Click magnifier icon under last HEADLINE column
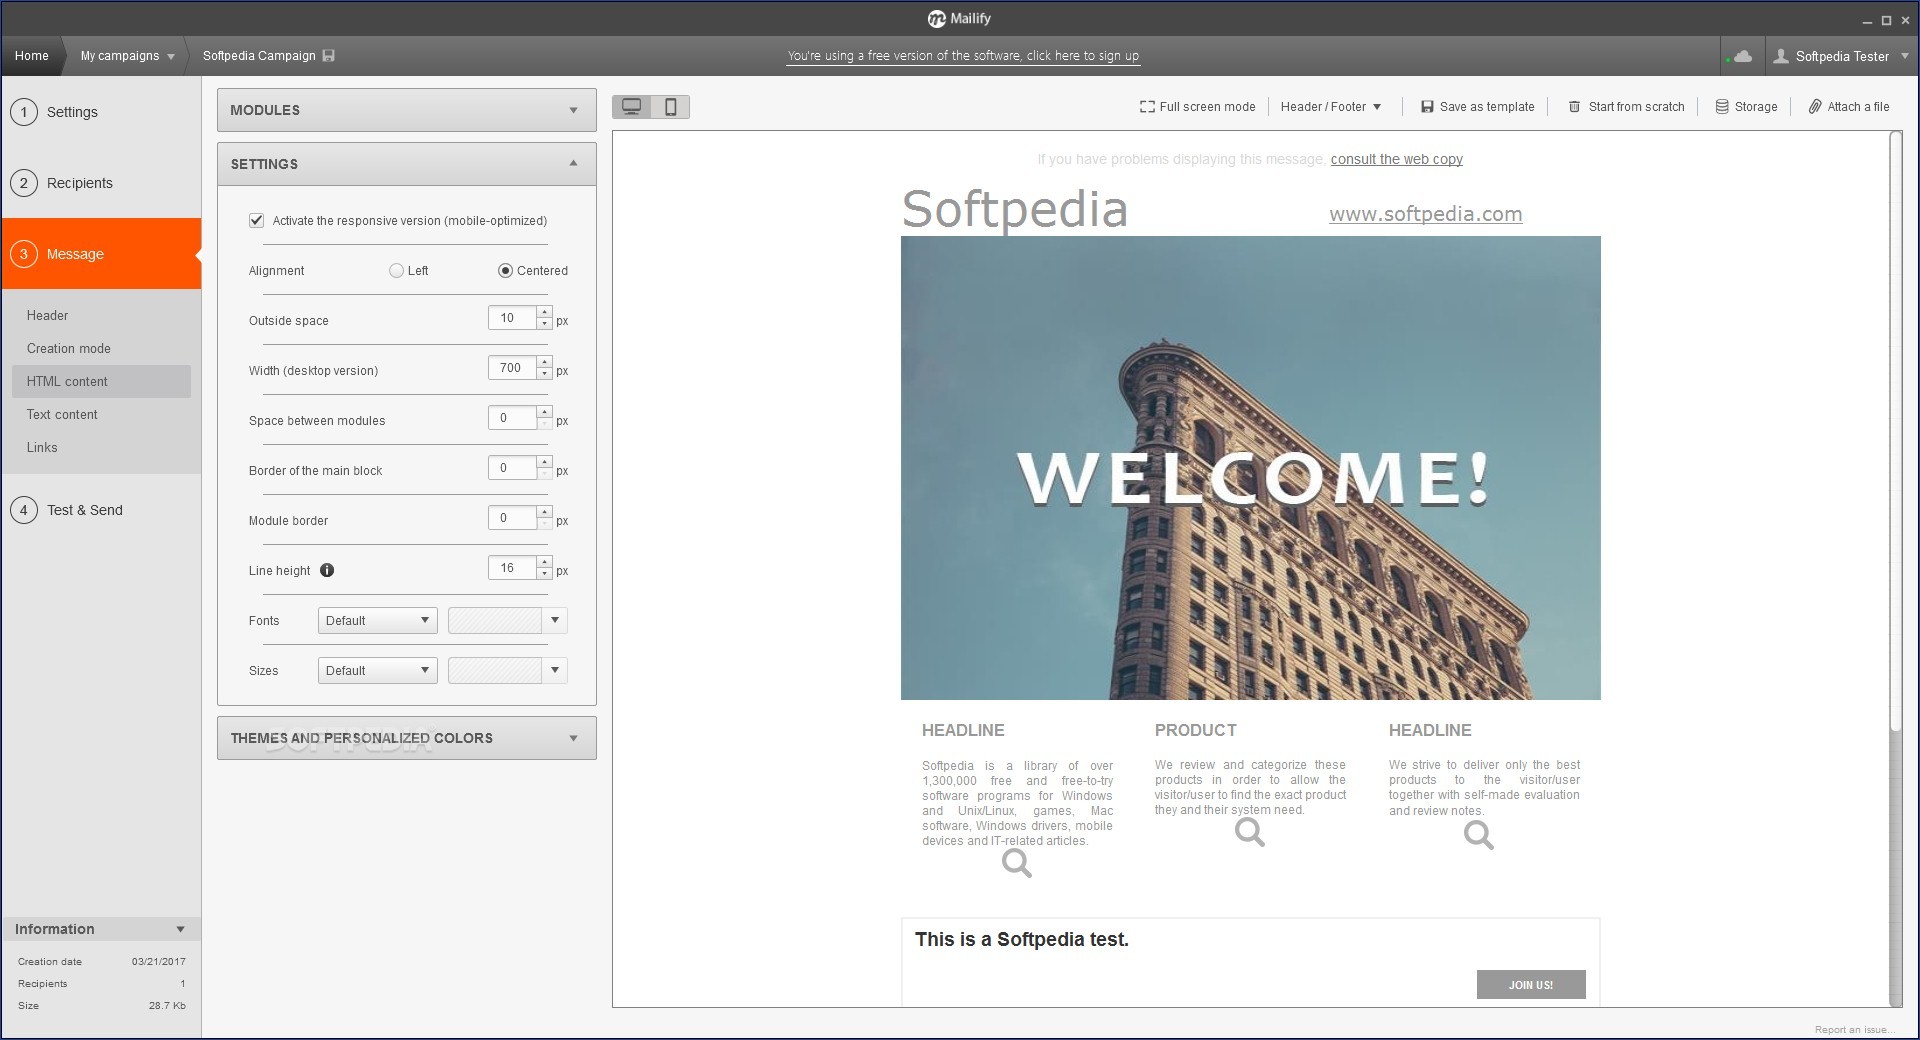Image resolution: width=1920 pixels, height=1040 pixels. coord(1479,835)
